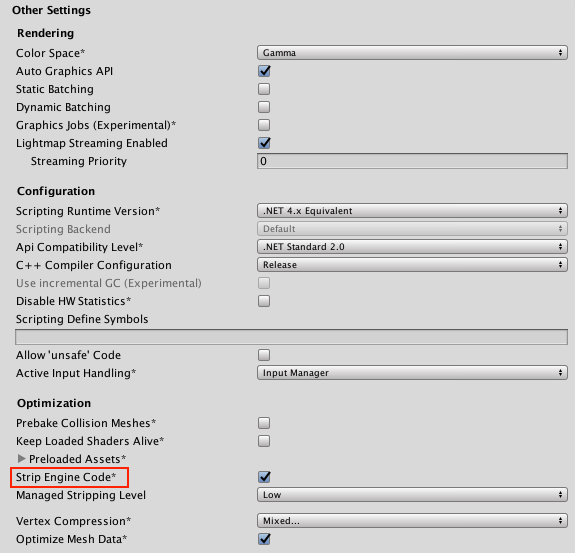
Task: Disable Lightmap Streaming Enabled checkbox
Action: click(x=264, y=143)
